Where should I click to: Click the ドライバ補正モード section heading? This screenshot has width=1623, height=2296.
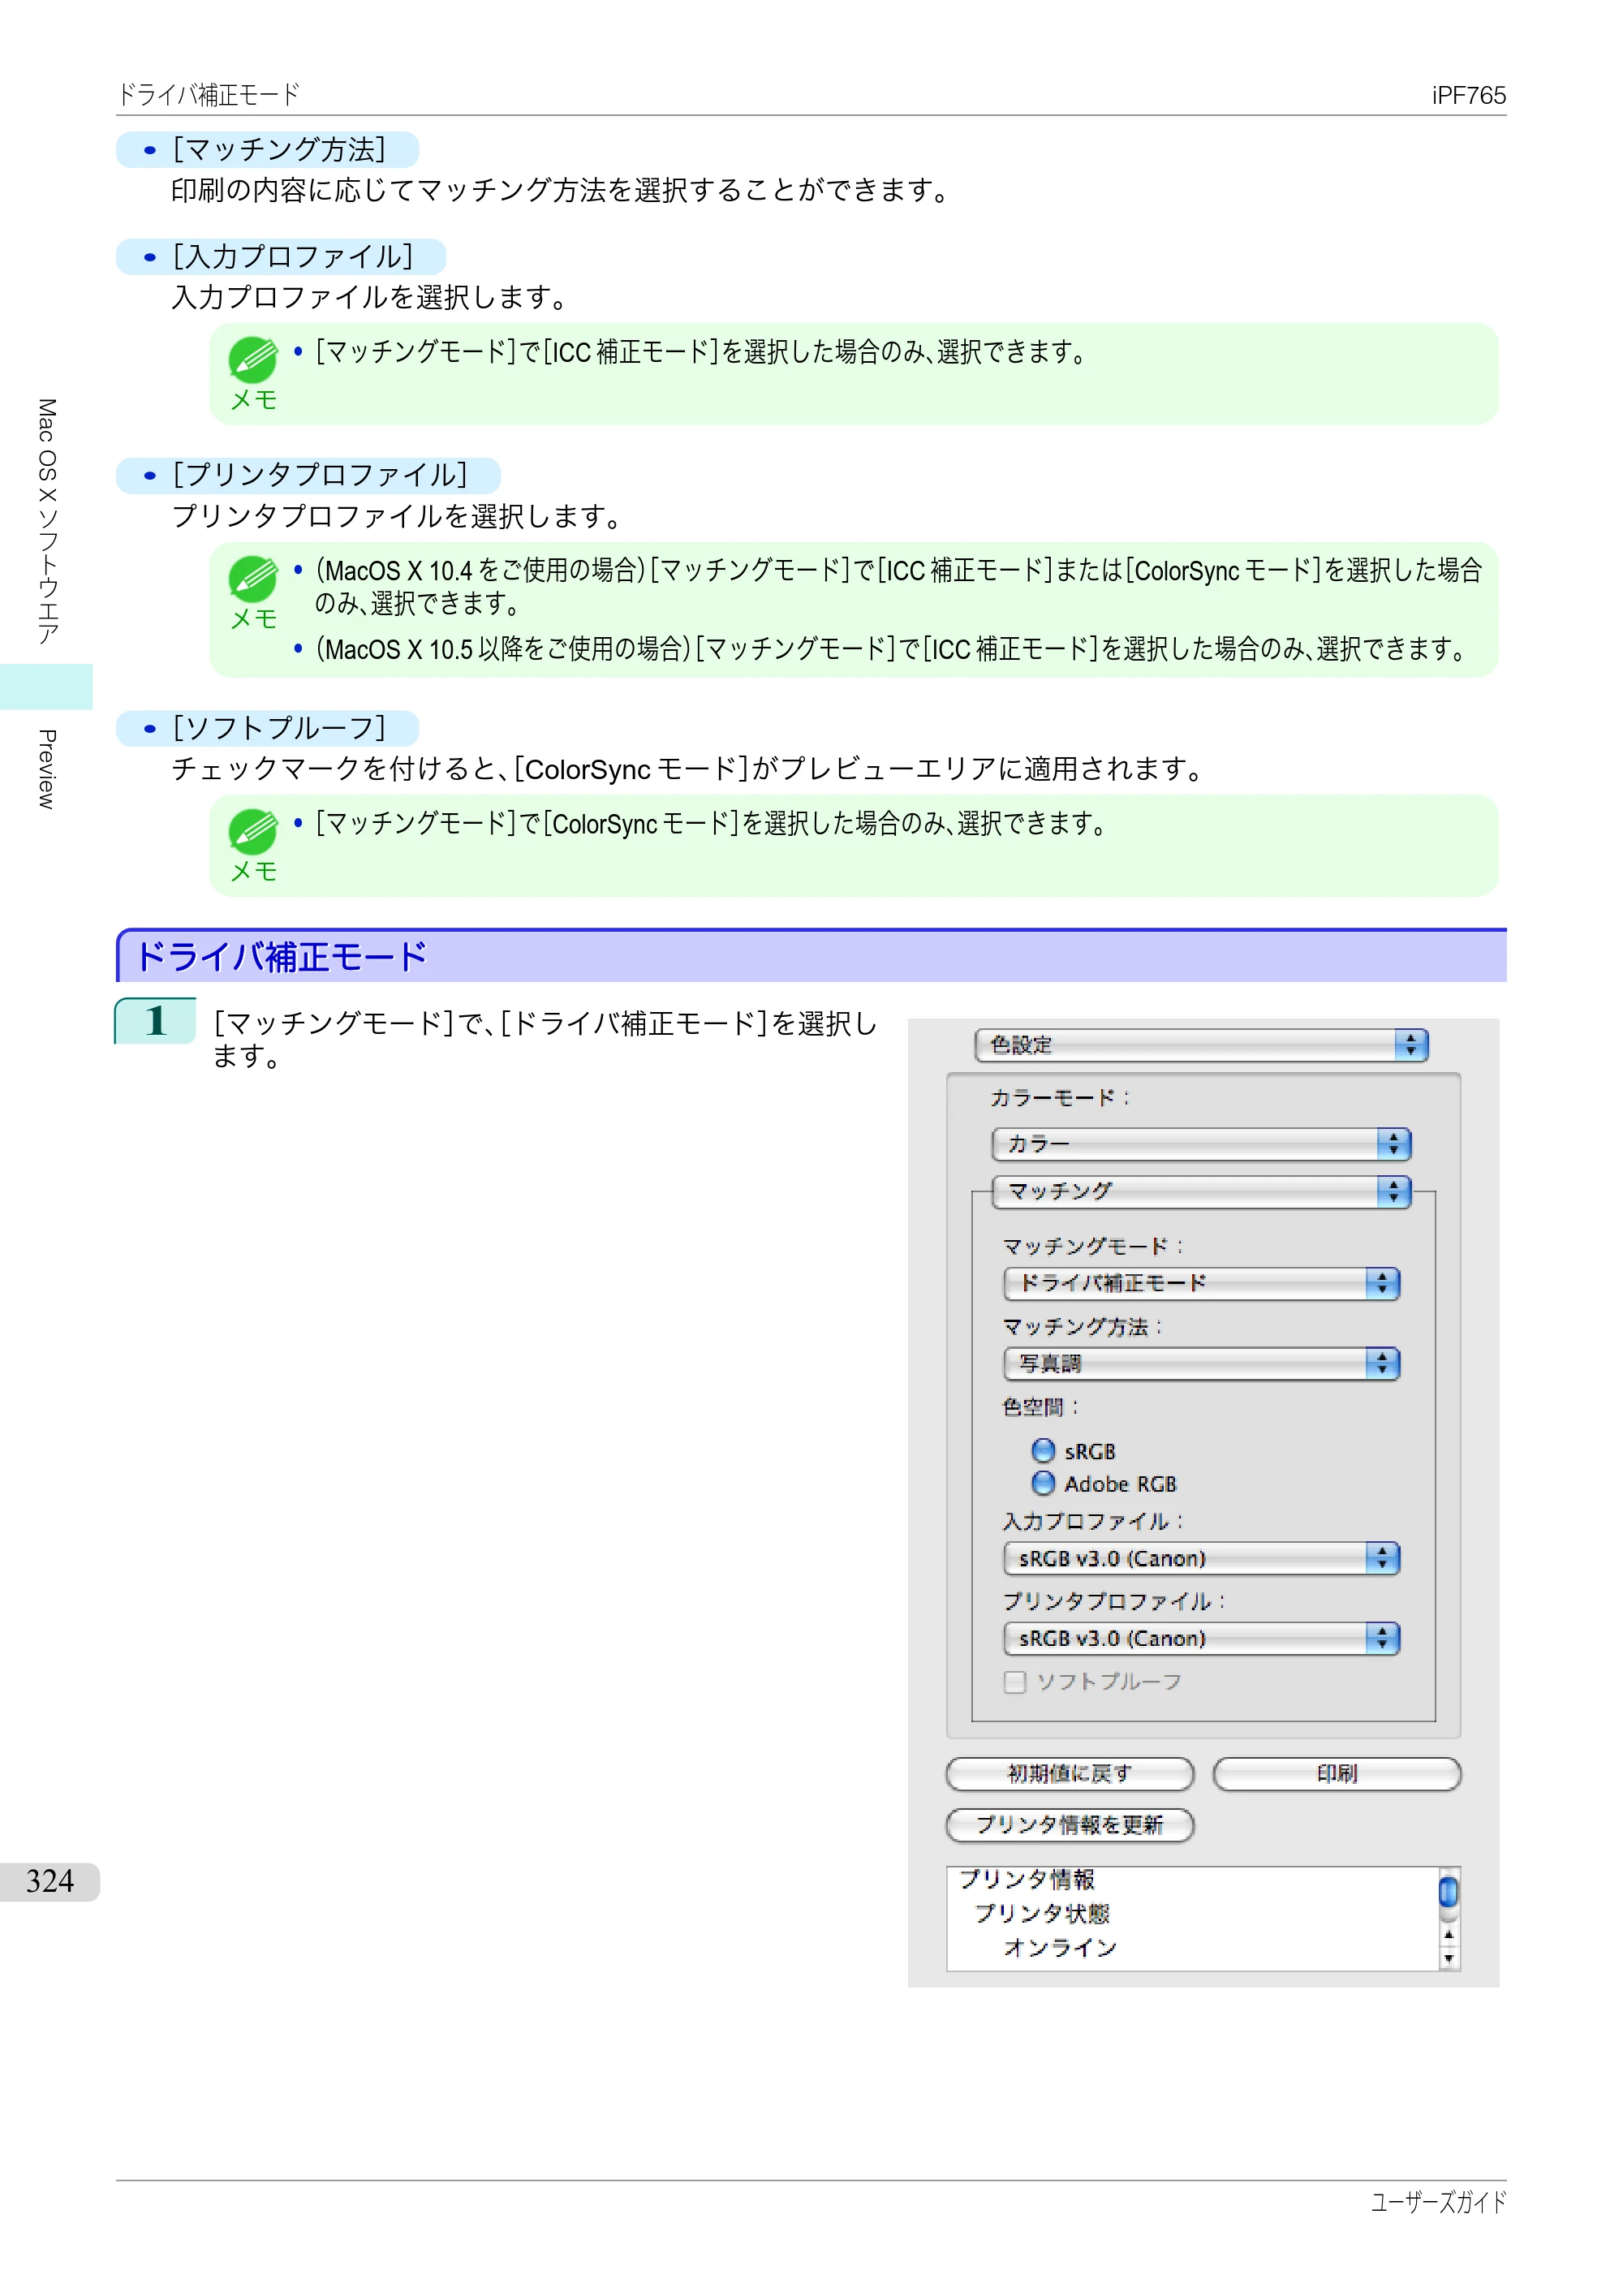[x=282, y=957]
